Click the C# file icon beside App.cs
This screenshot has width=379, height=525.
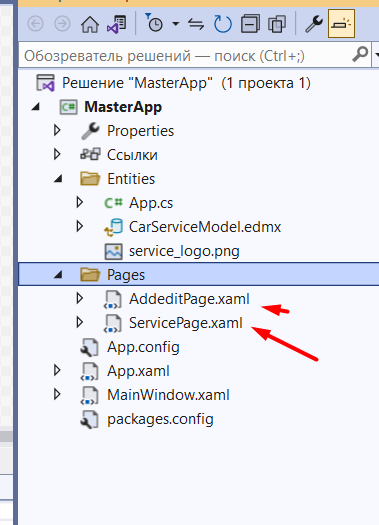tap(113, 203)
